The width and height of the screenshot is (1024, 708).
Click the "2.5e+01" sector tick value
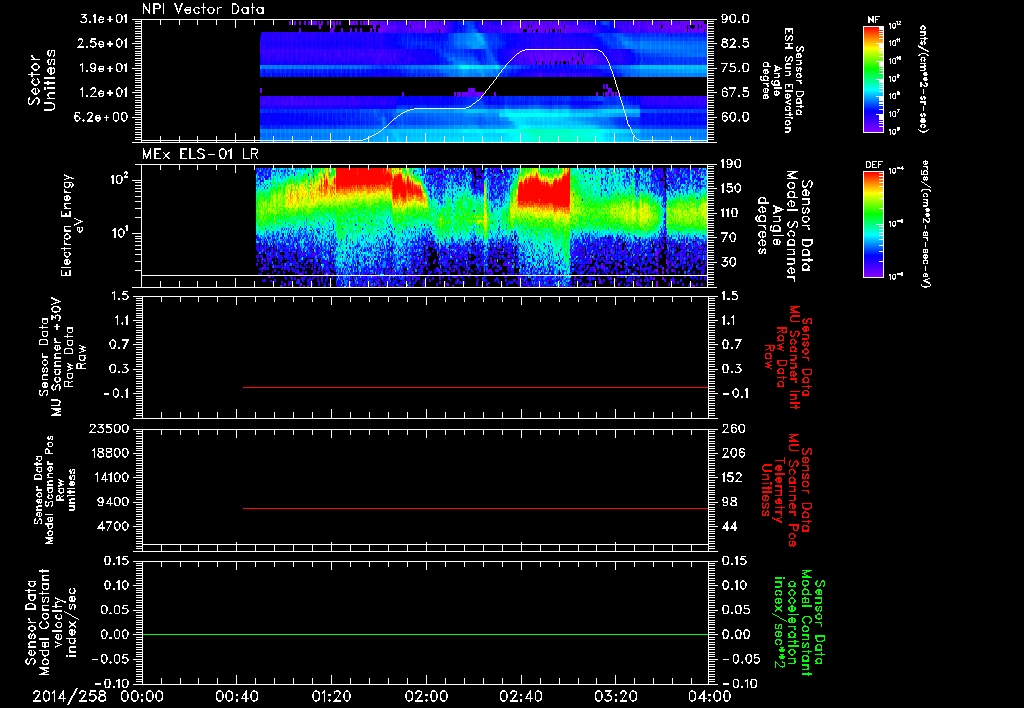point(101,43)
